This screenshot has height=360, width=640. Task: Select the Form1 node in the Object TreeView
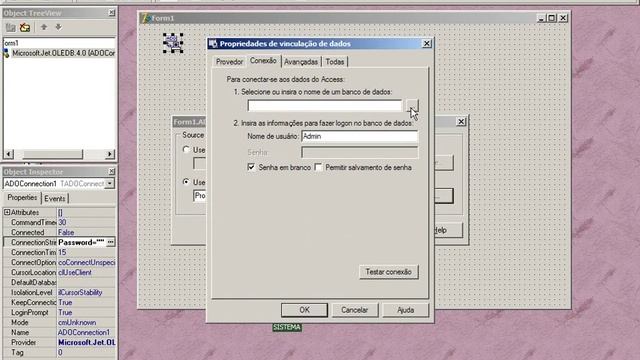(11, 43)
